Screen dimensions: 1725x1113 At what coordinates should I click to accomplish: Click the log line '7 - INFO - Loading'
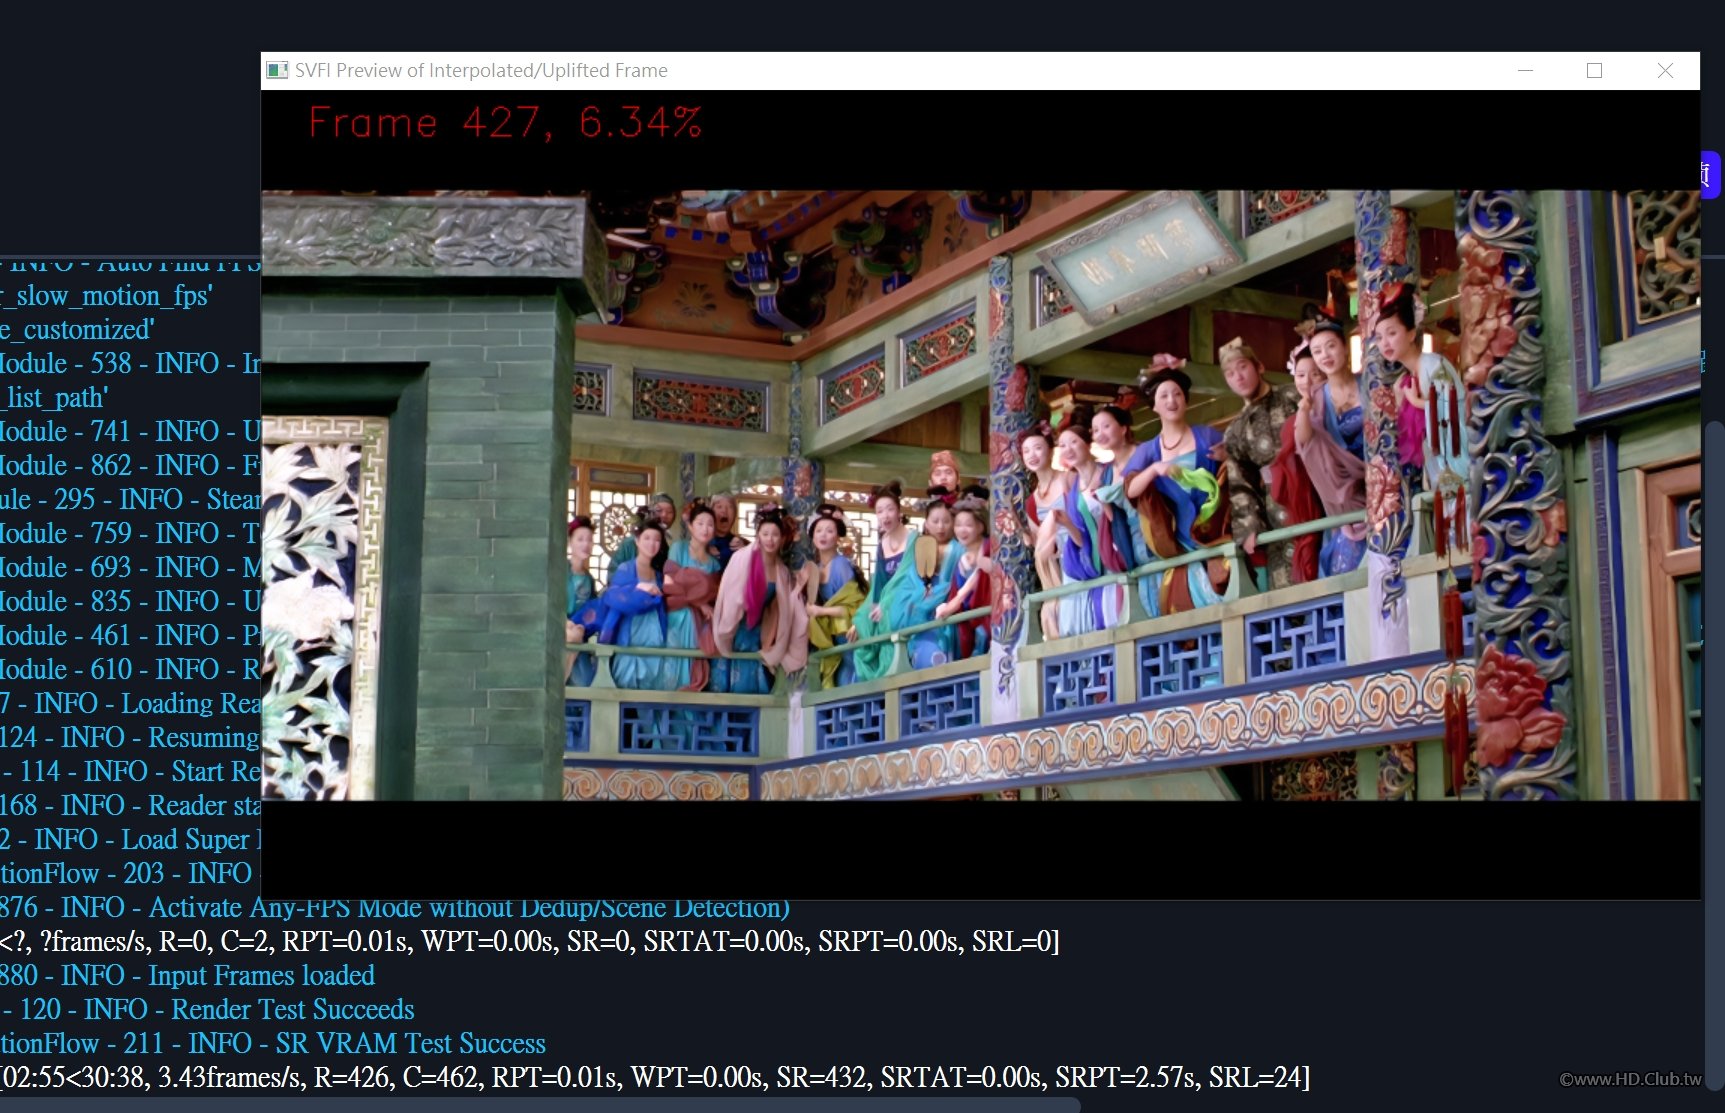coord(130,704)
